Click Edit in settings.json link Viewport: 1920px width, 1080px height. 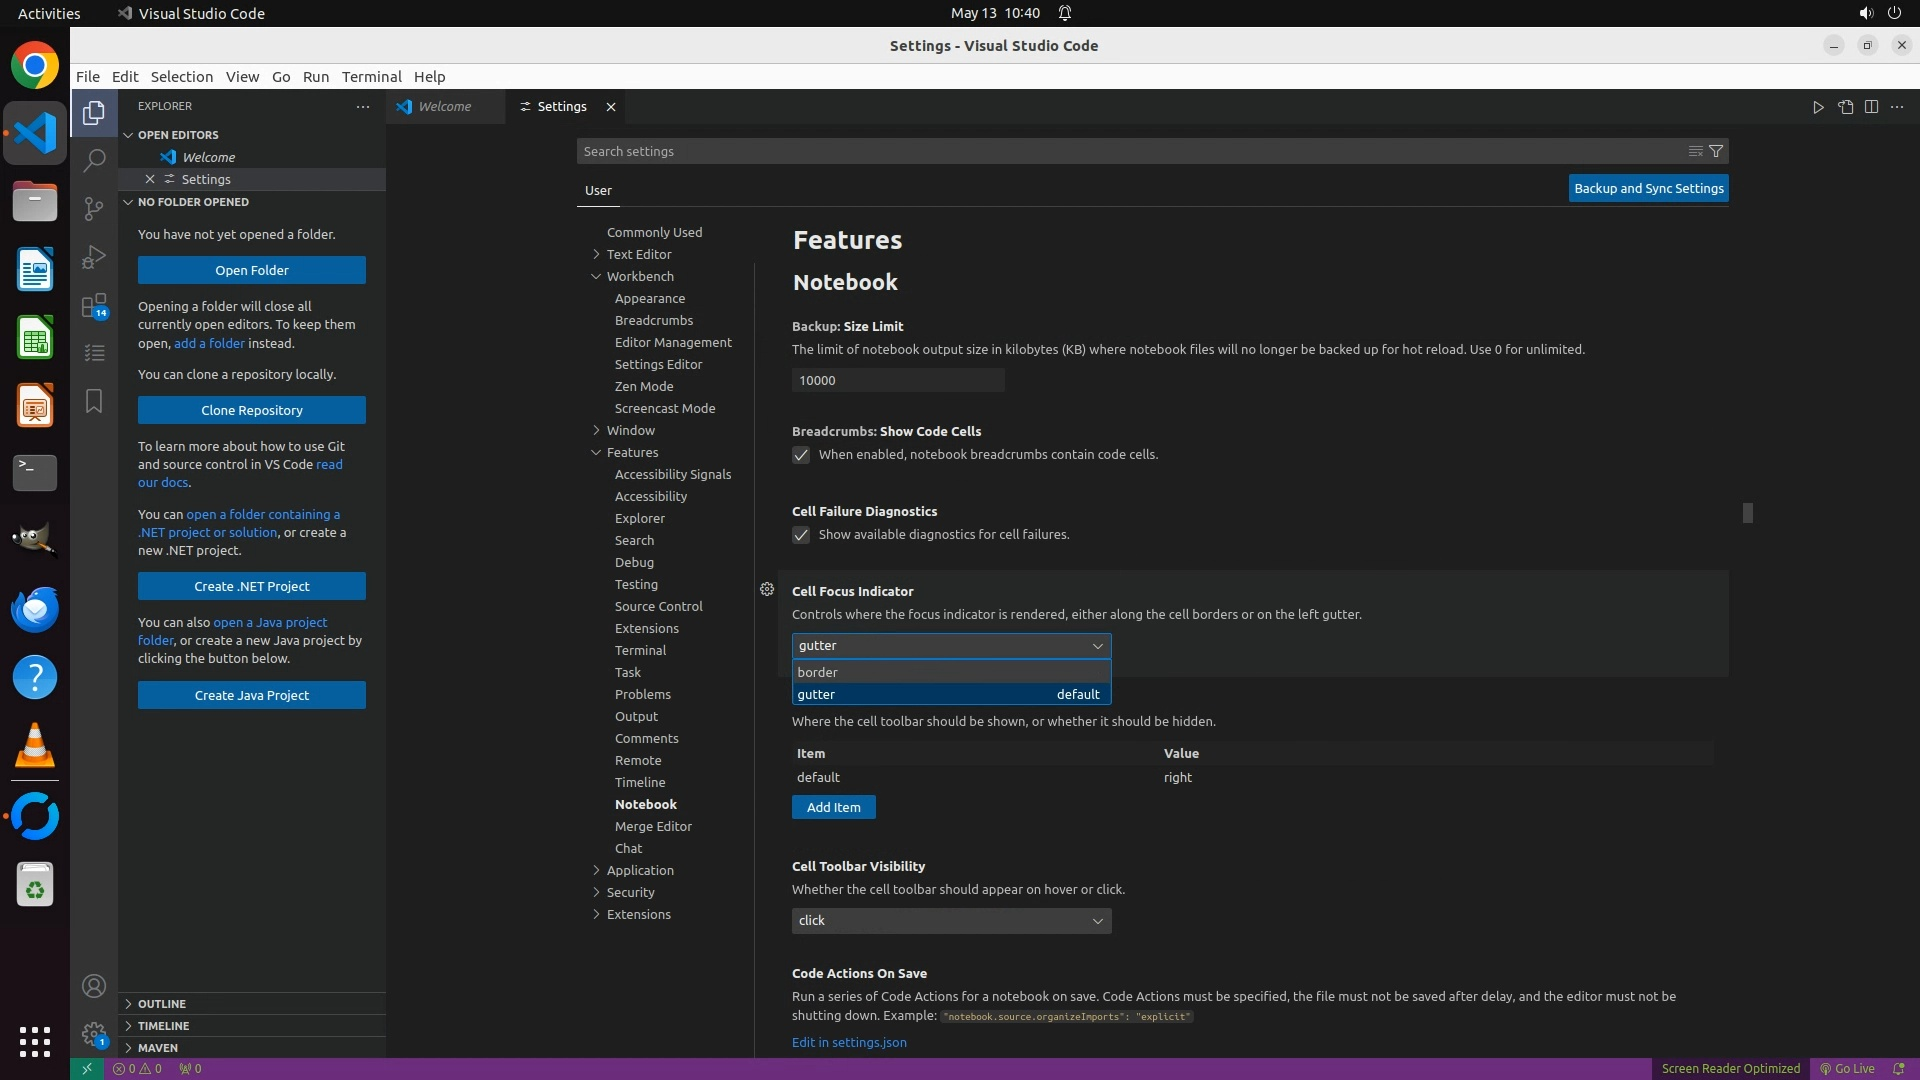849,1042
